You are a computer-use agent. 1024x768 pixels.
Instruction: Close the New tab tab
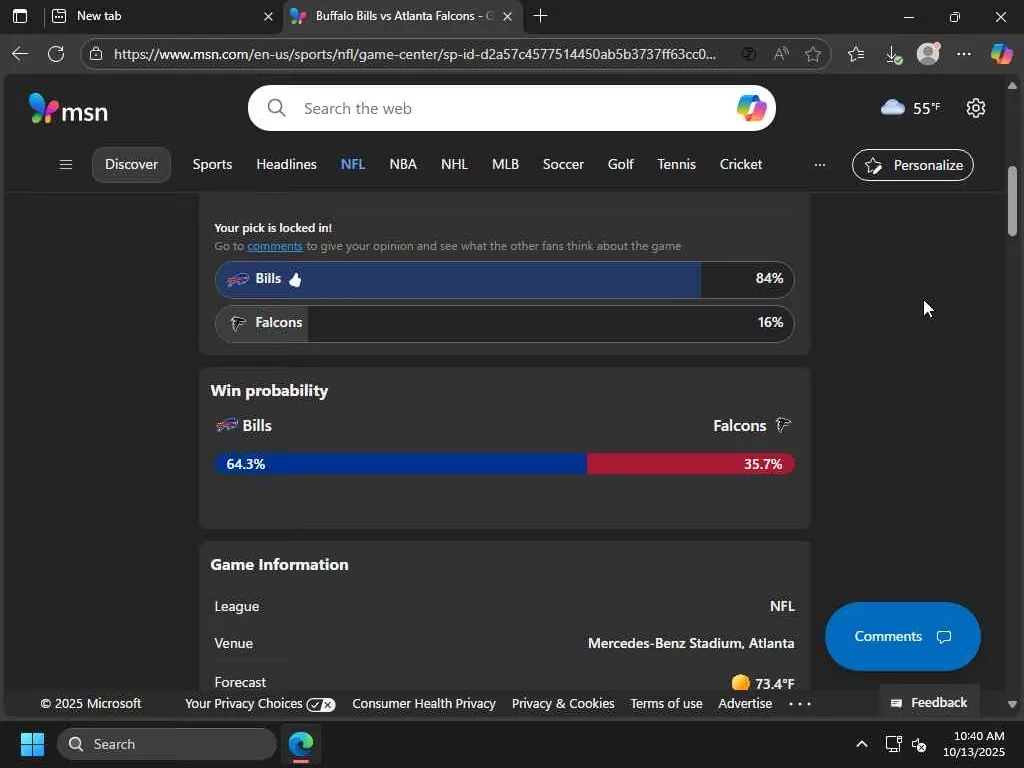[x=268, y=17]
